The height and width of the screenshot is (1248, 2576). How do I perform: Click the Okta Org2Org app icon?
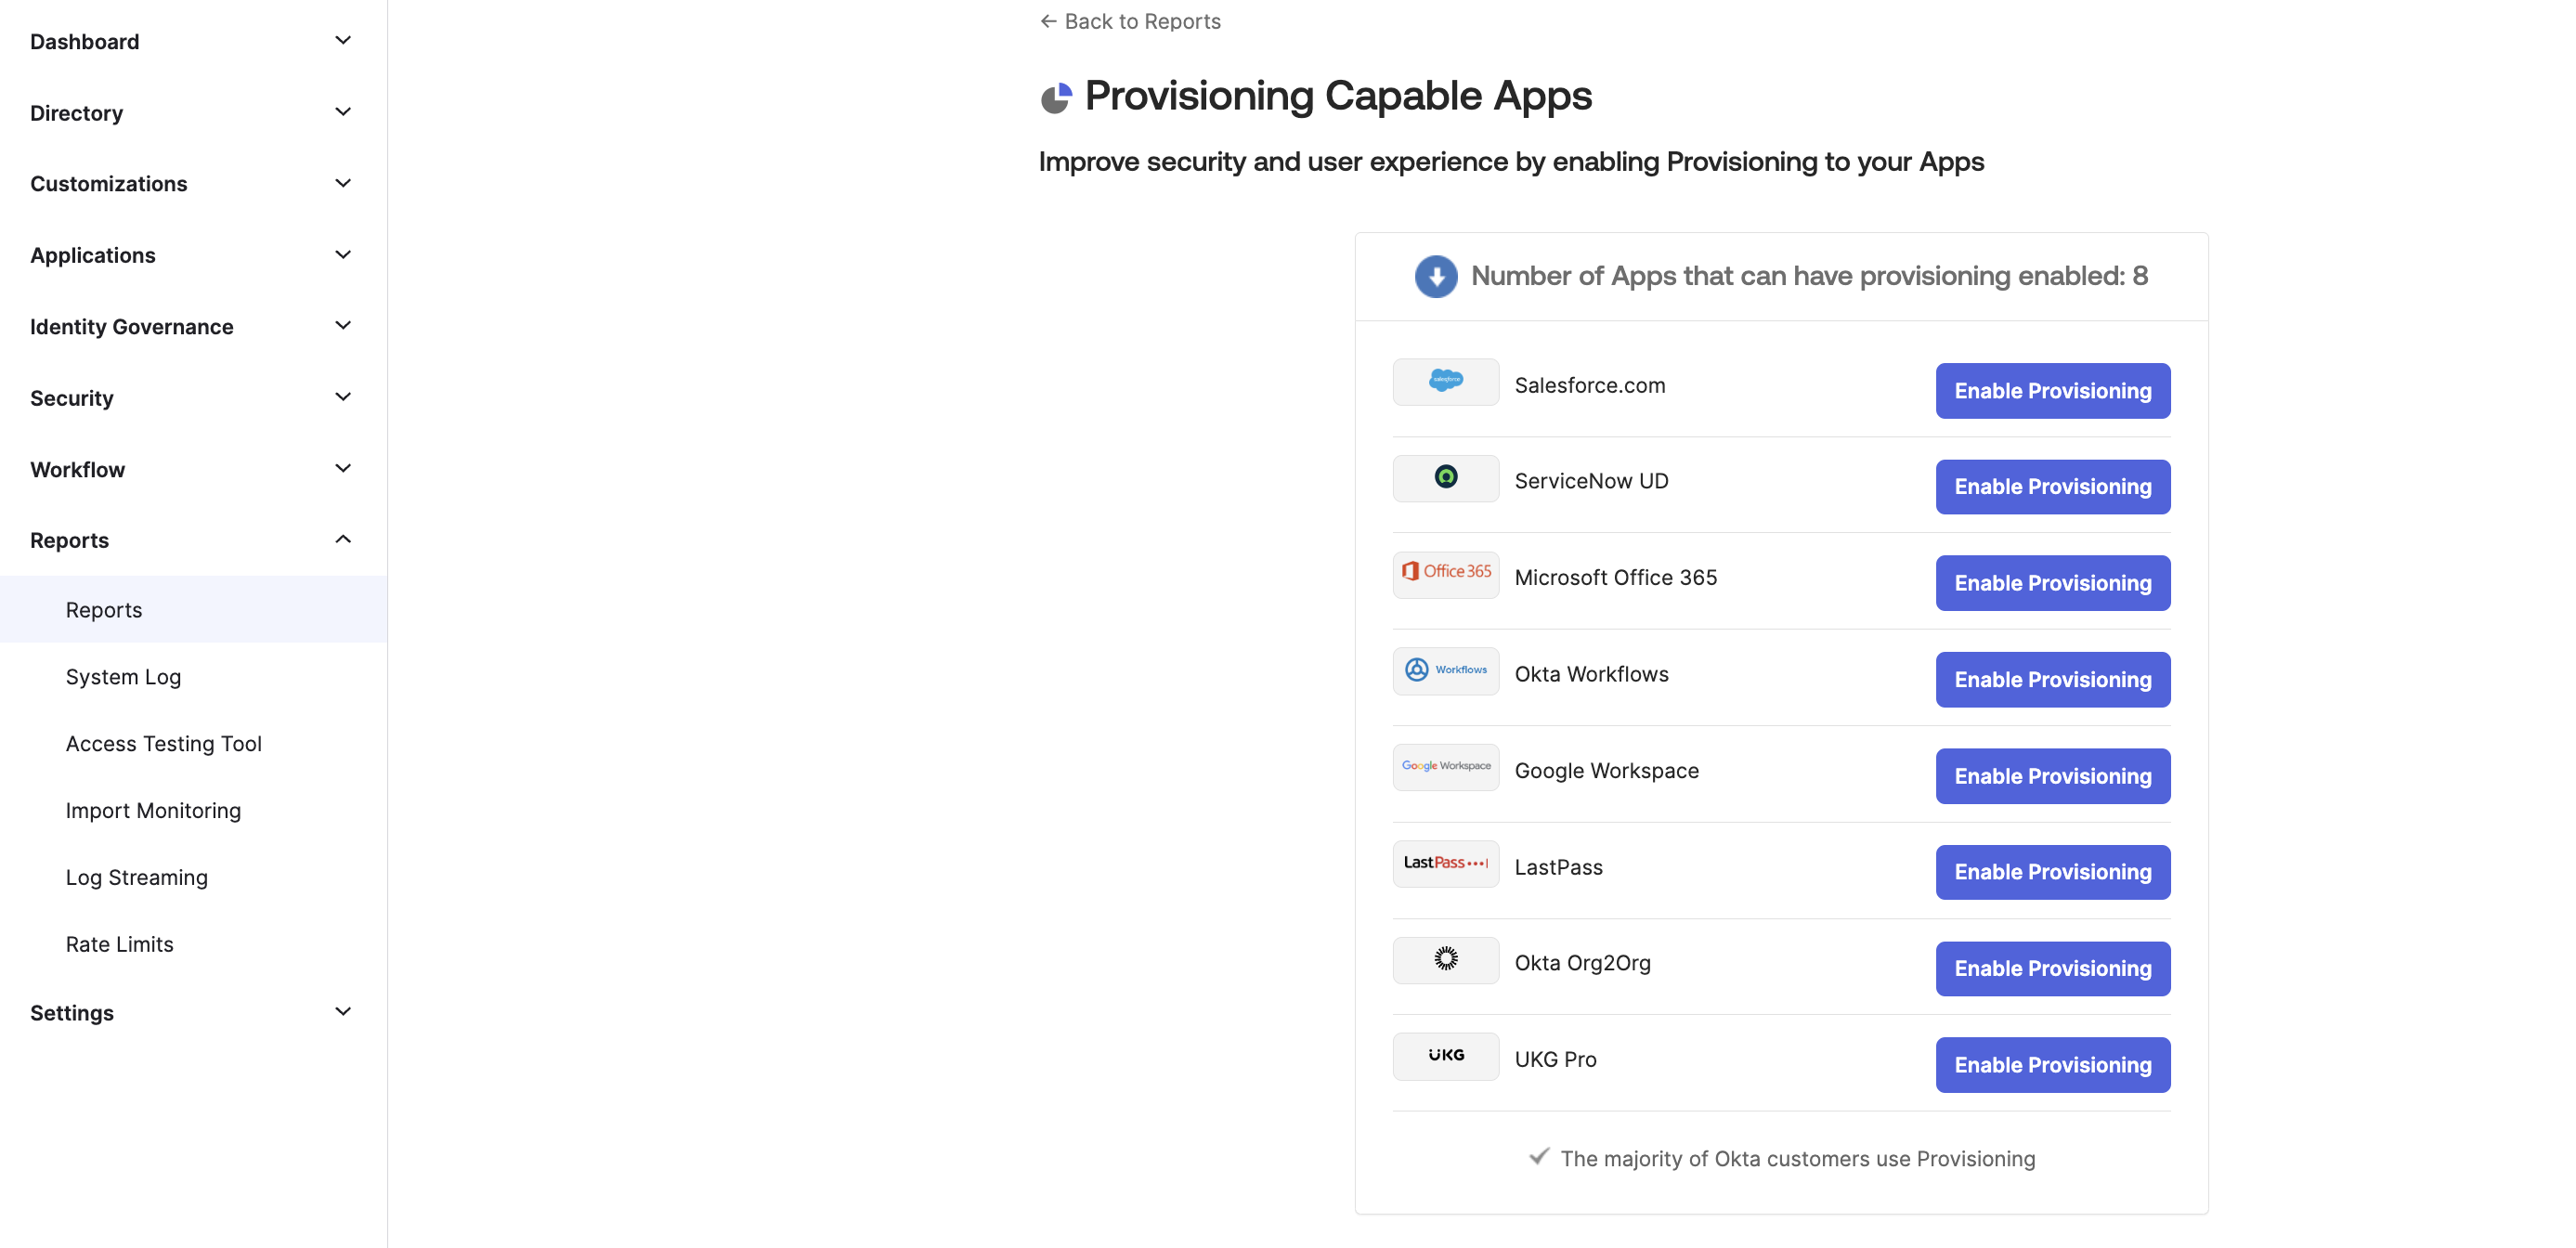tap(1445, 959)
